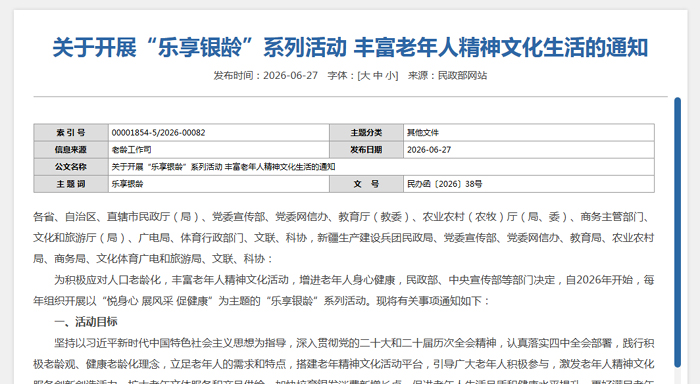The width and height of the screenshot is (700, 384).
Task: Set font size to 大 (large)
Action: click(365, 75)
